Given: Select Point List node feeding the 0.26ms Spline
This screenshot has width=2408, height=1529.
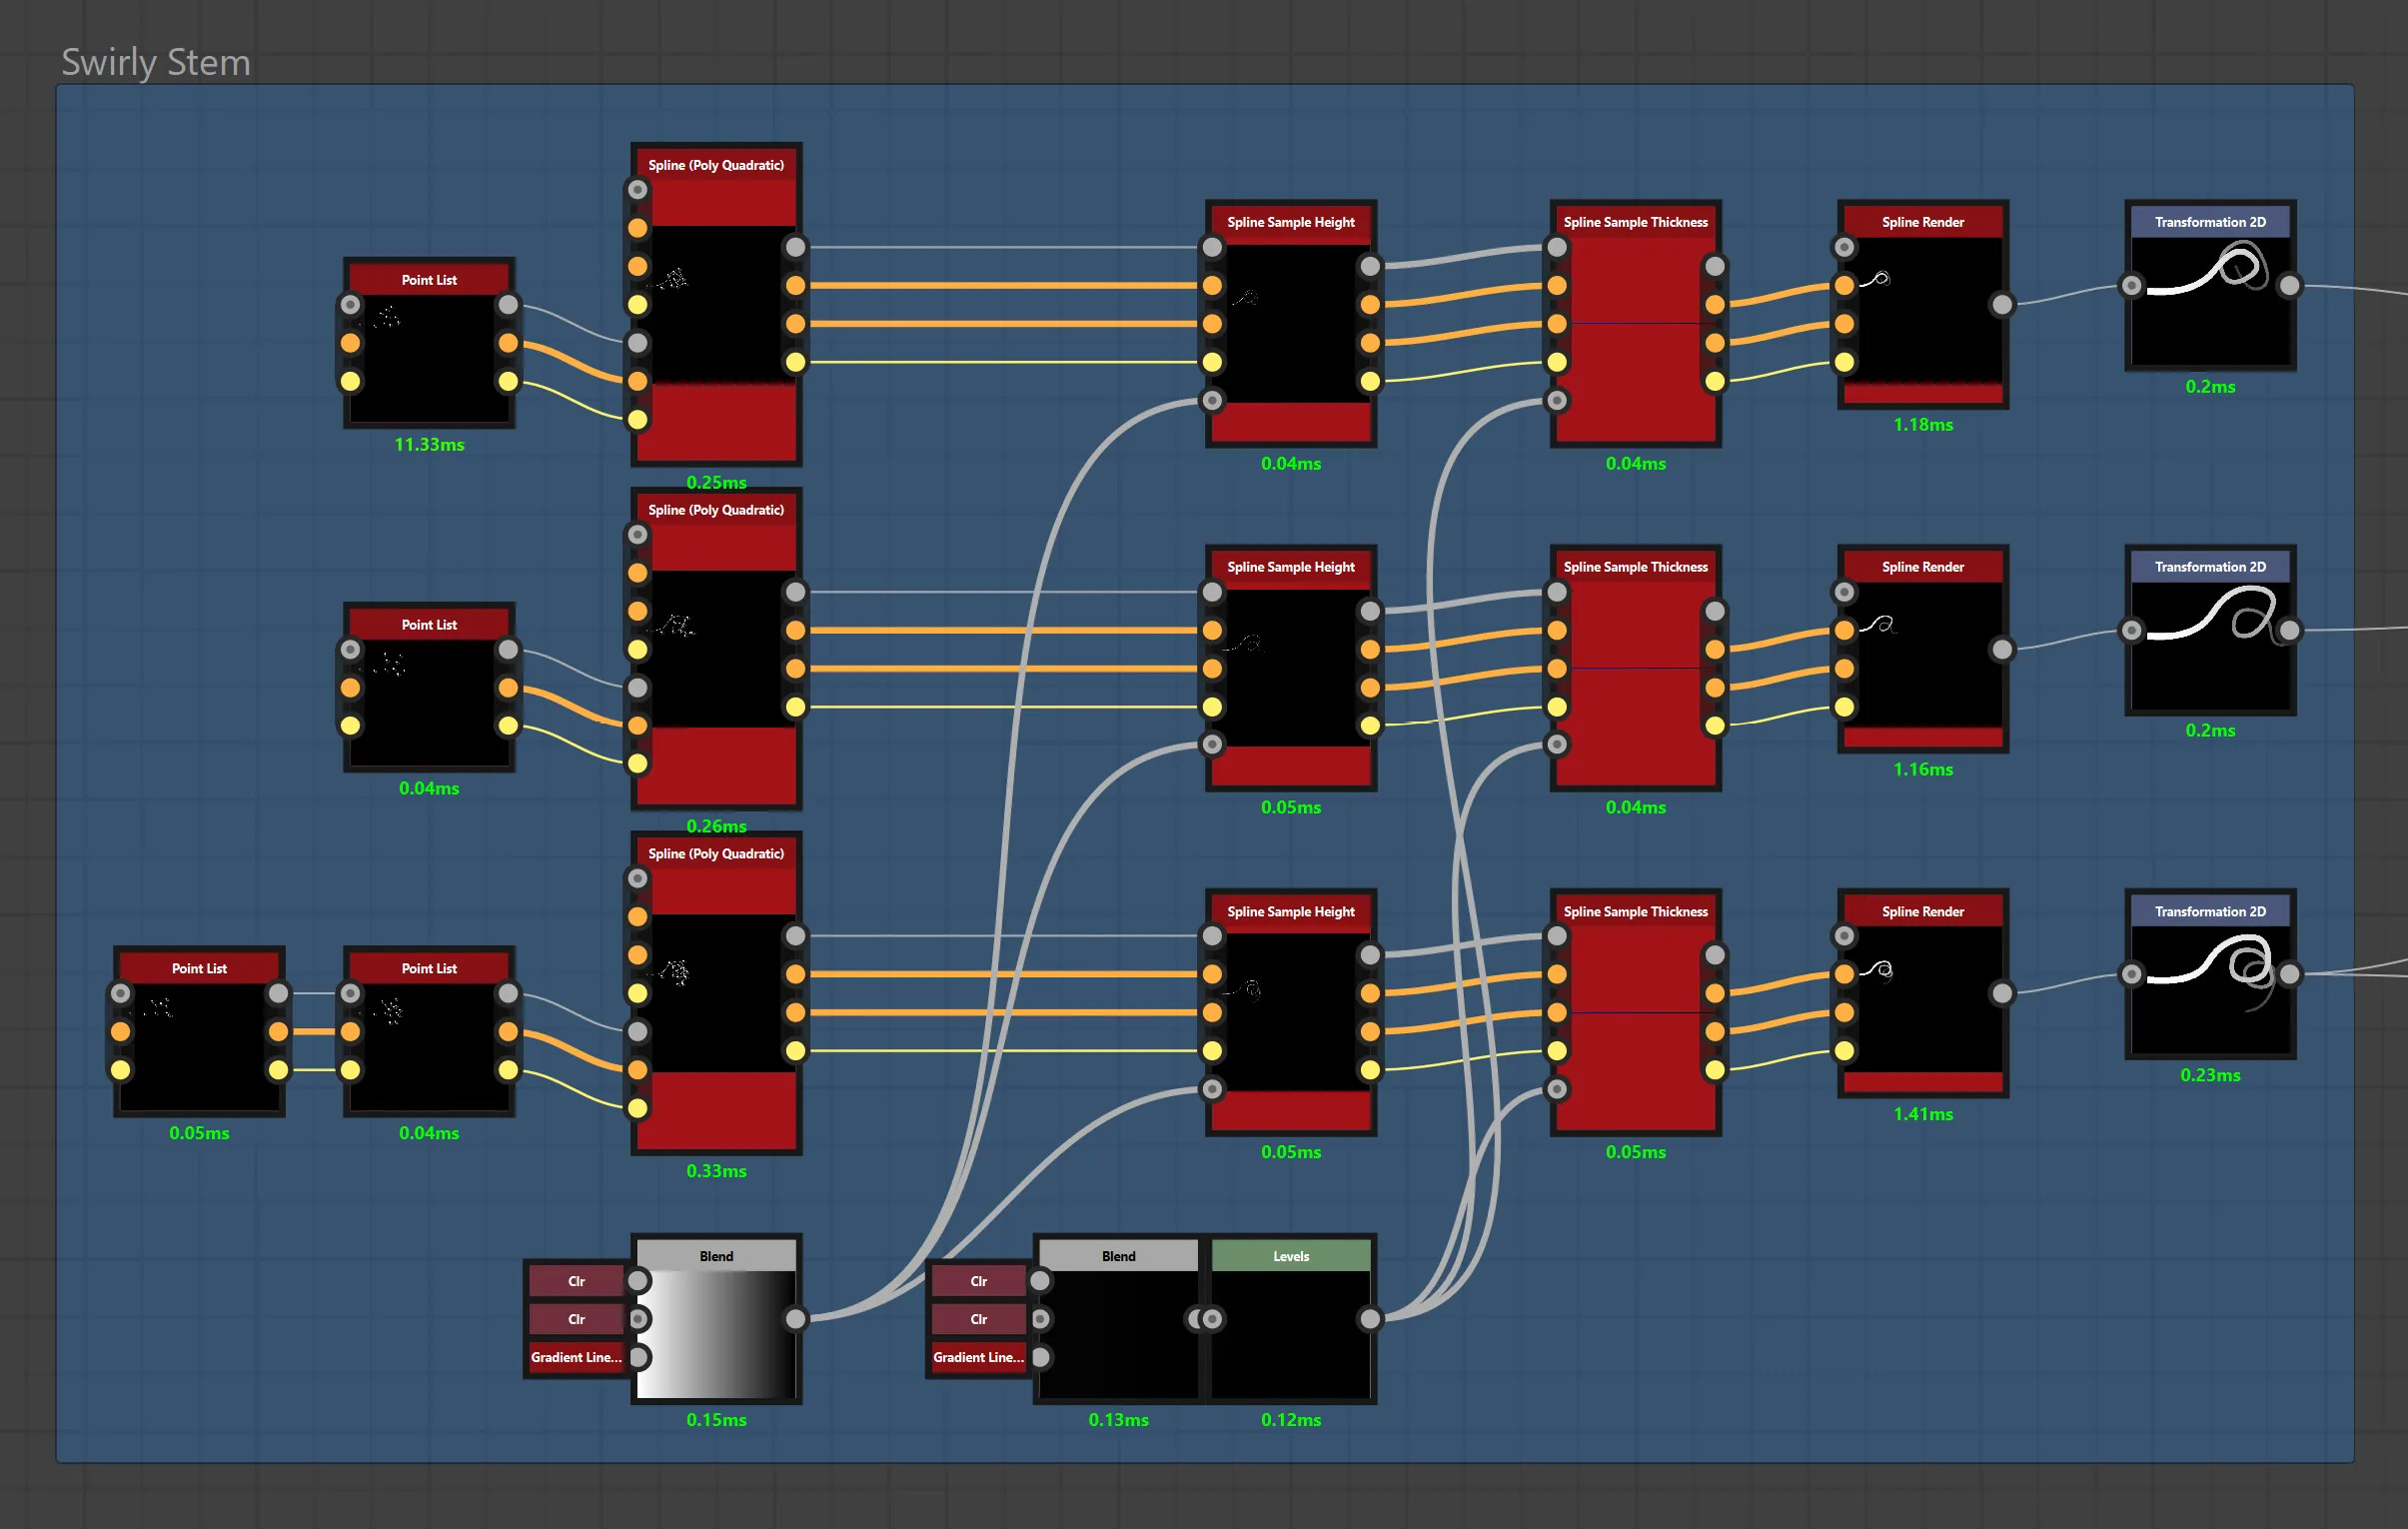Looking at the screenshot, I should click(x=429, y=687).
